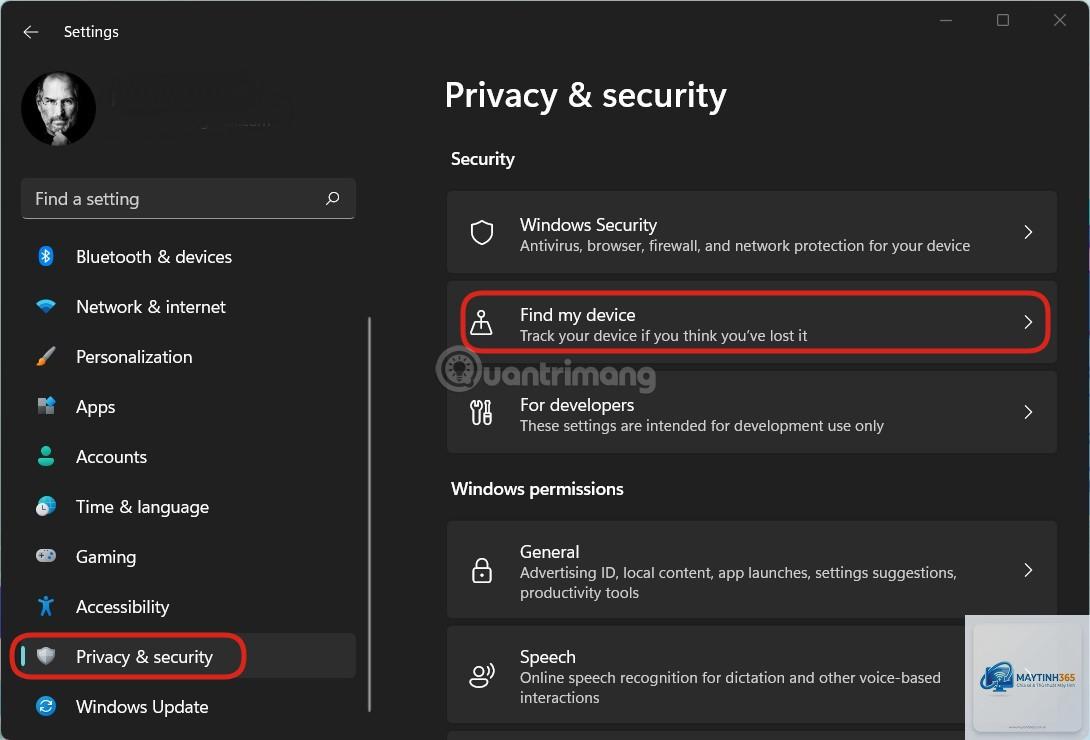Viewport: 1090px width, 740px height.
Task: Open Windows Security entry
Action: [752, 232]
